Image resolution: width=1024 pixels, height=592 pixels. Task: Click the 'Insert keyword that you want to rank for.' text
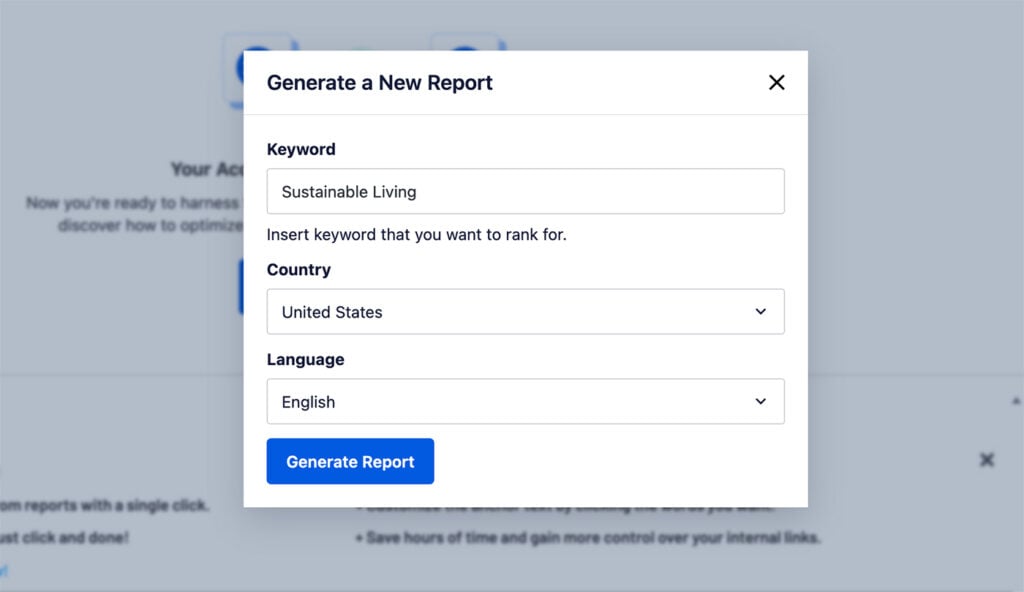417,235
